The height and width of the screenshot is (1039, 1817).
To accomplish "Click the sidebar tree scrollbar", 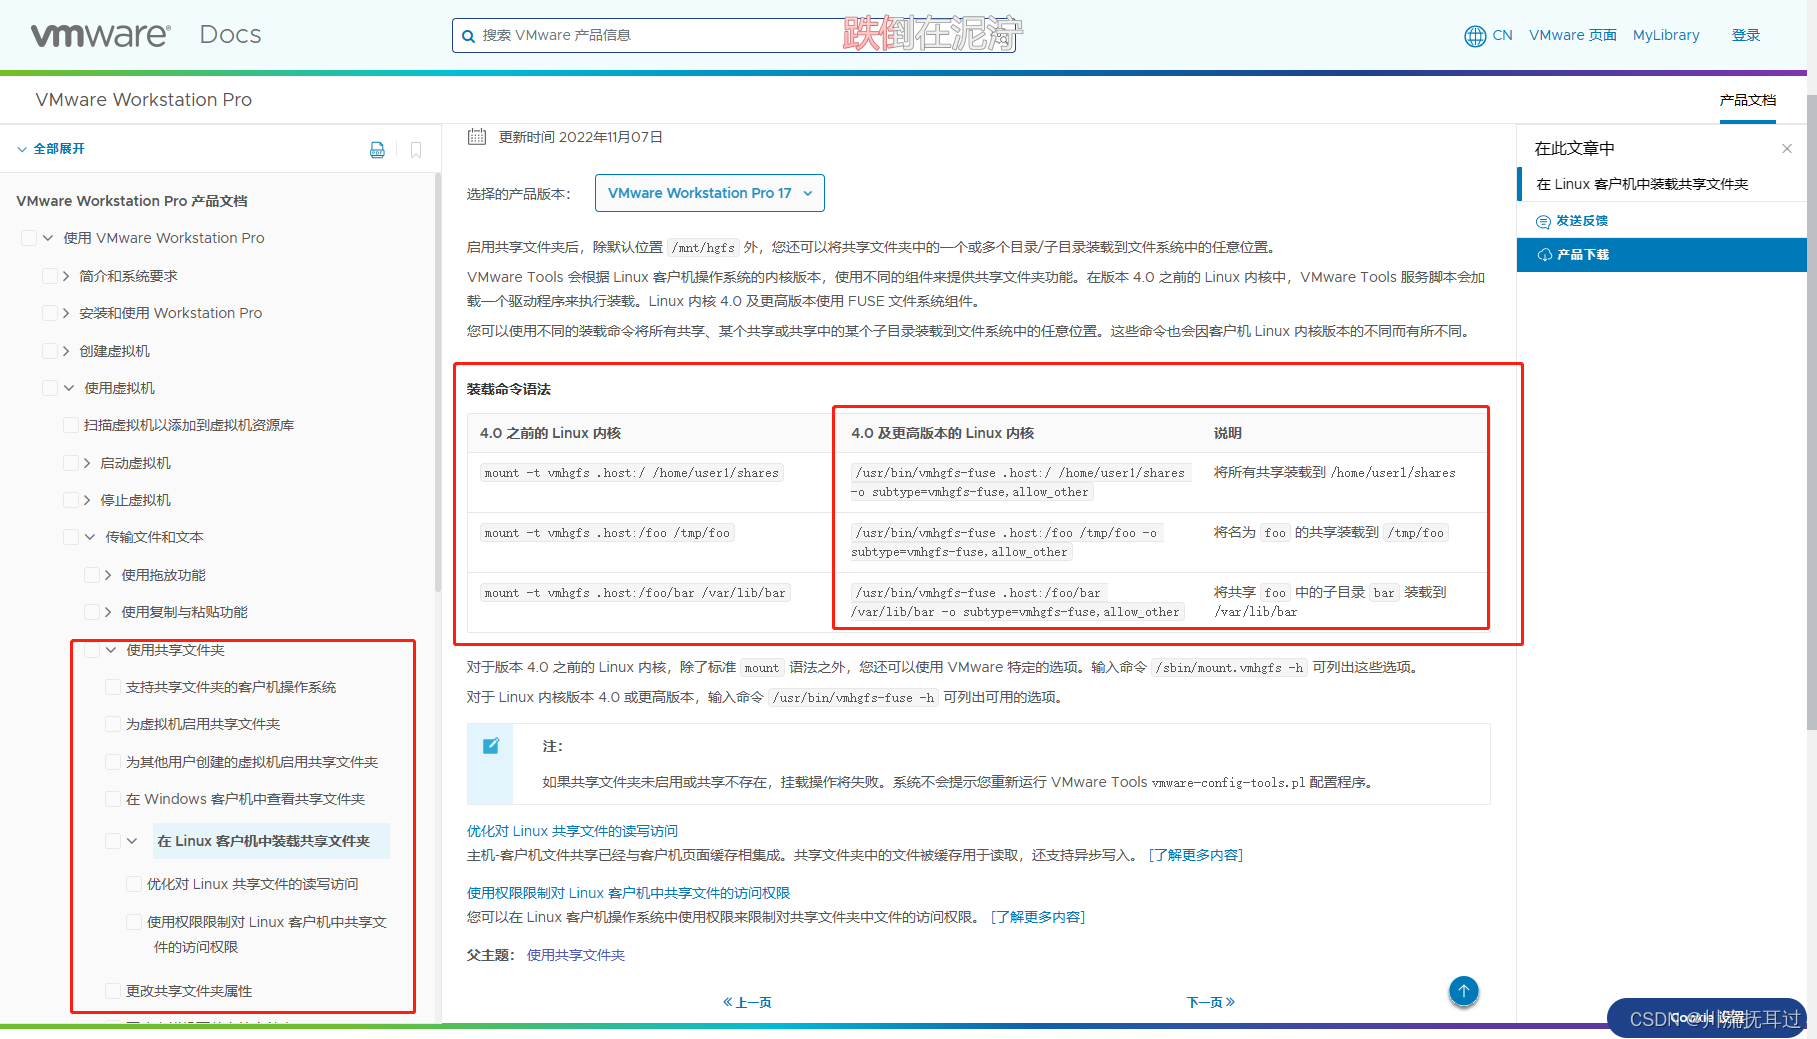I will coord(438,380).
